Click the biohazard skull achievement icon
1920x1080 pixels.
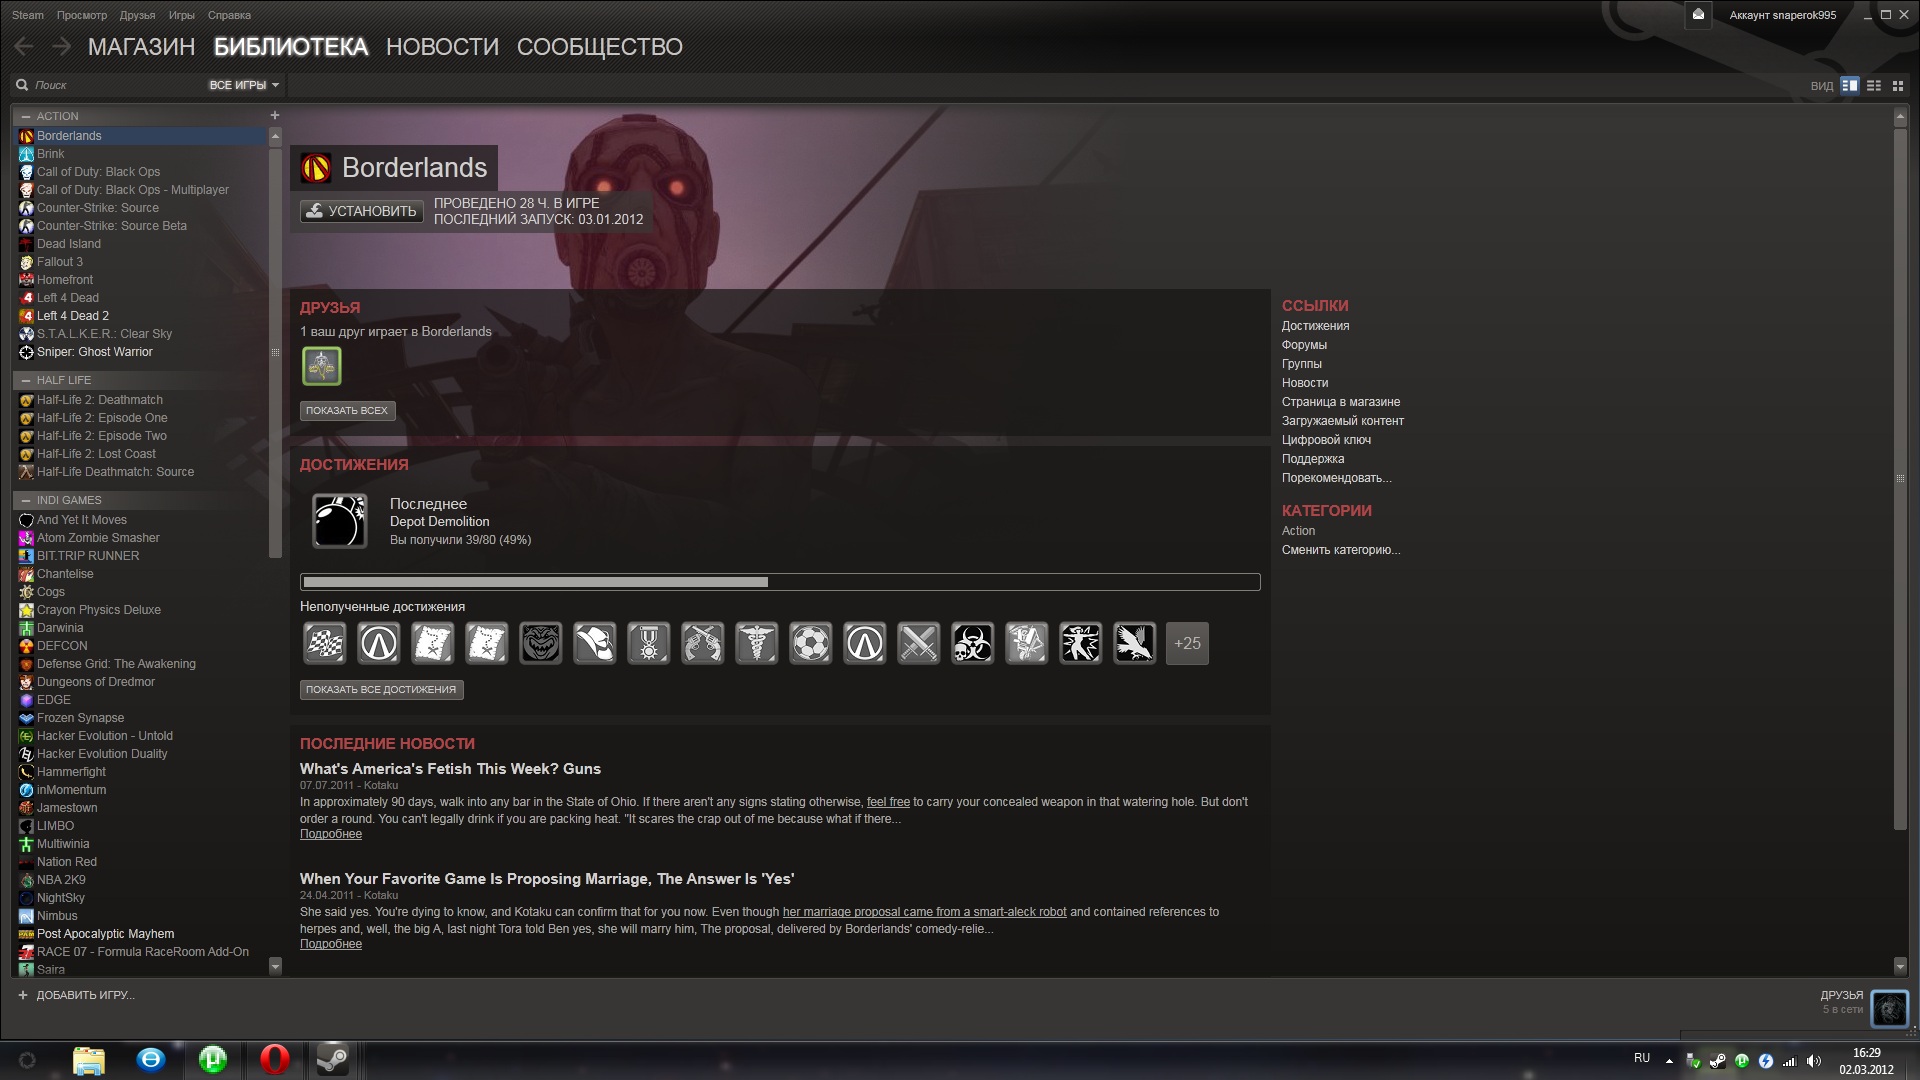(972, 644)
